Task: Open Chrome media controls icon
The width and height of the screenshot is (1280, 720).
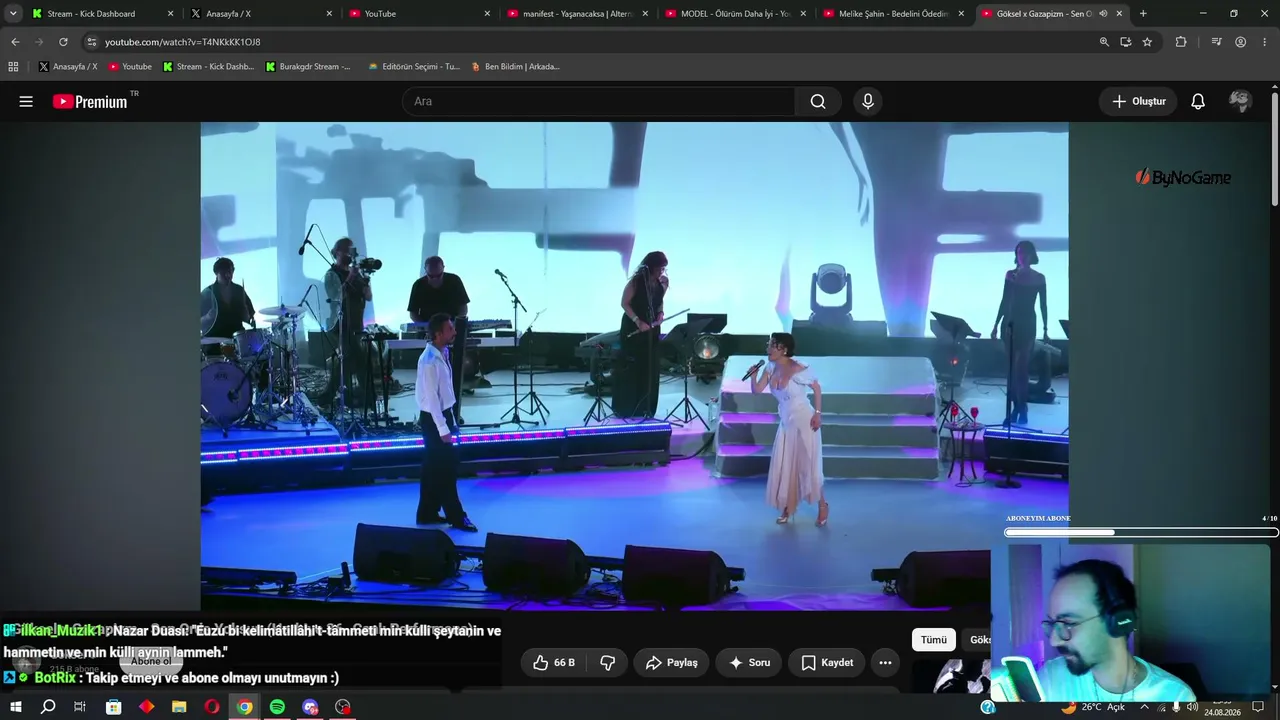Action: [x=1216, y=42]
